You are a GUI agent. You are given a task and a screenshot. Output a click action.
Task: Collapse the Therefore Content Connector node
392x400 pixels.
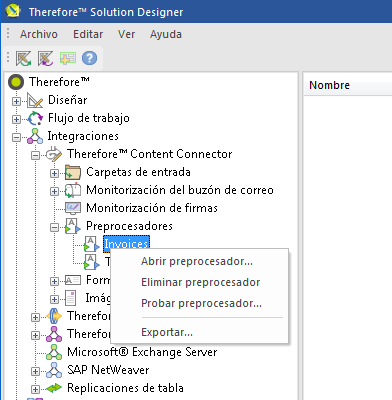[35, 155]
